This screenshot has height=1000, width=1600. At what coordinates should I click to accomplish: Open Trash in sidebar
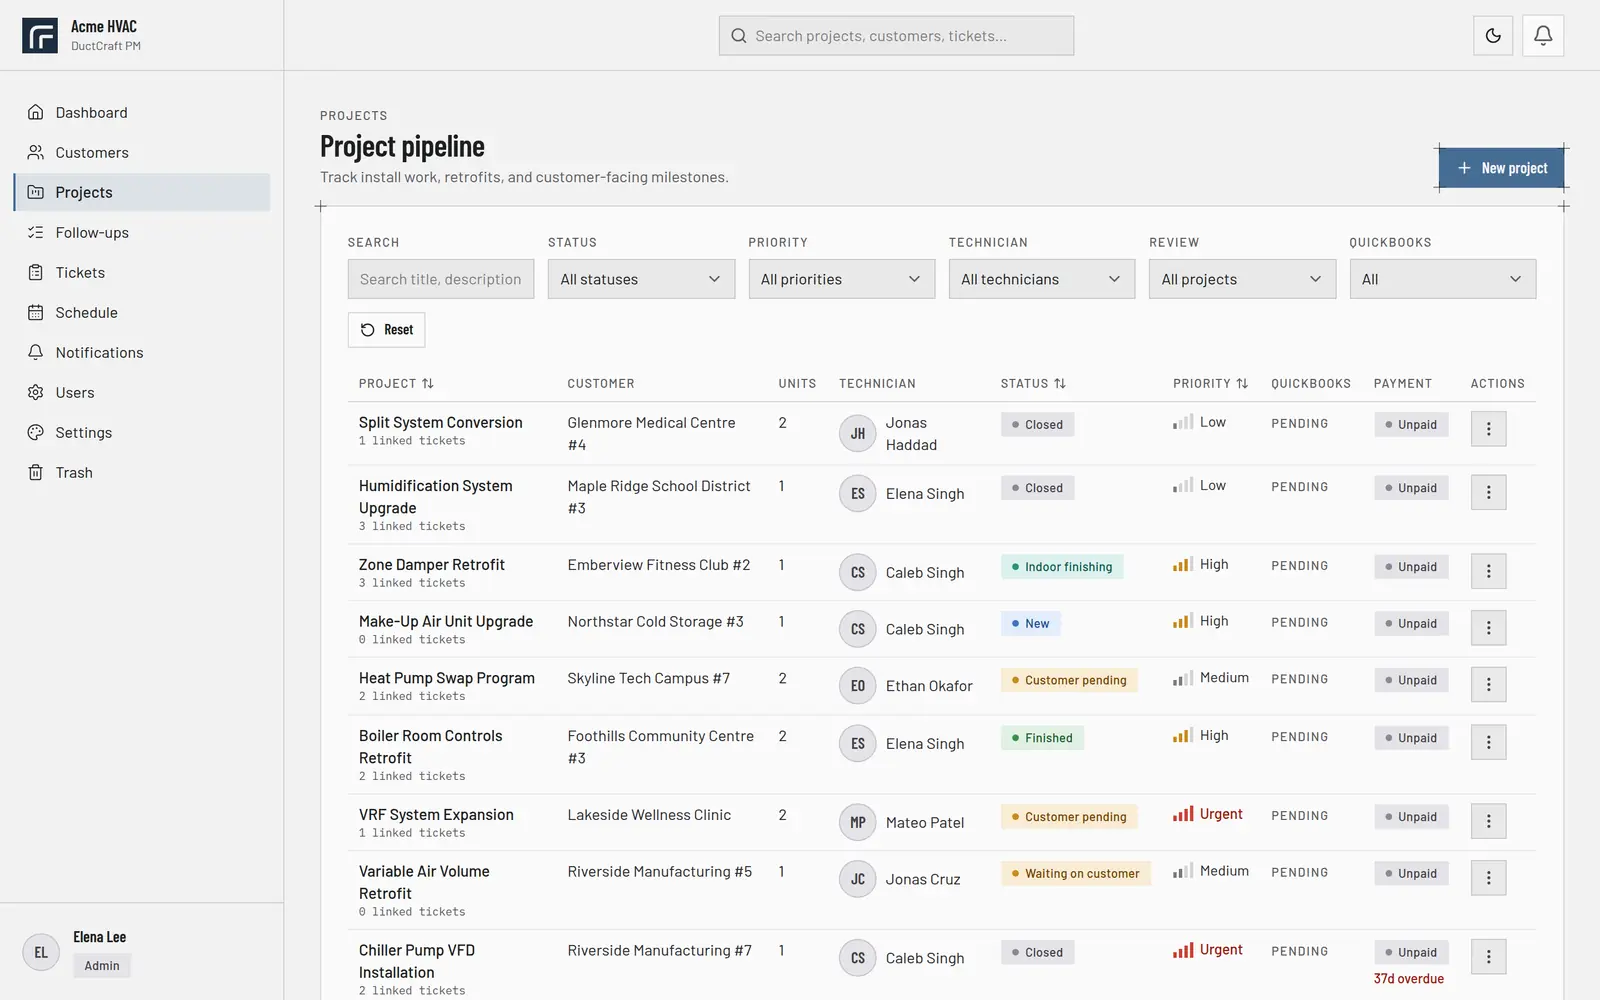pos(142,473)
